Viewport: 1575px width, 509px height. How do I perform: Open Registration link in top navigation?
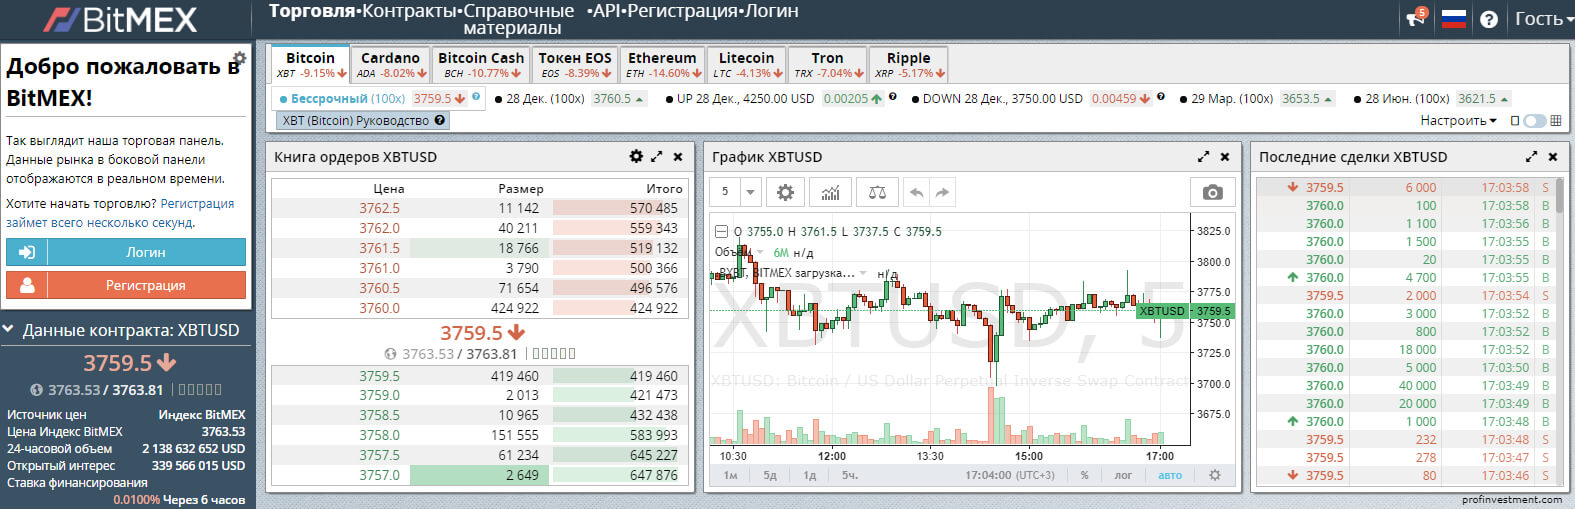(684, 11)
